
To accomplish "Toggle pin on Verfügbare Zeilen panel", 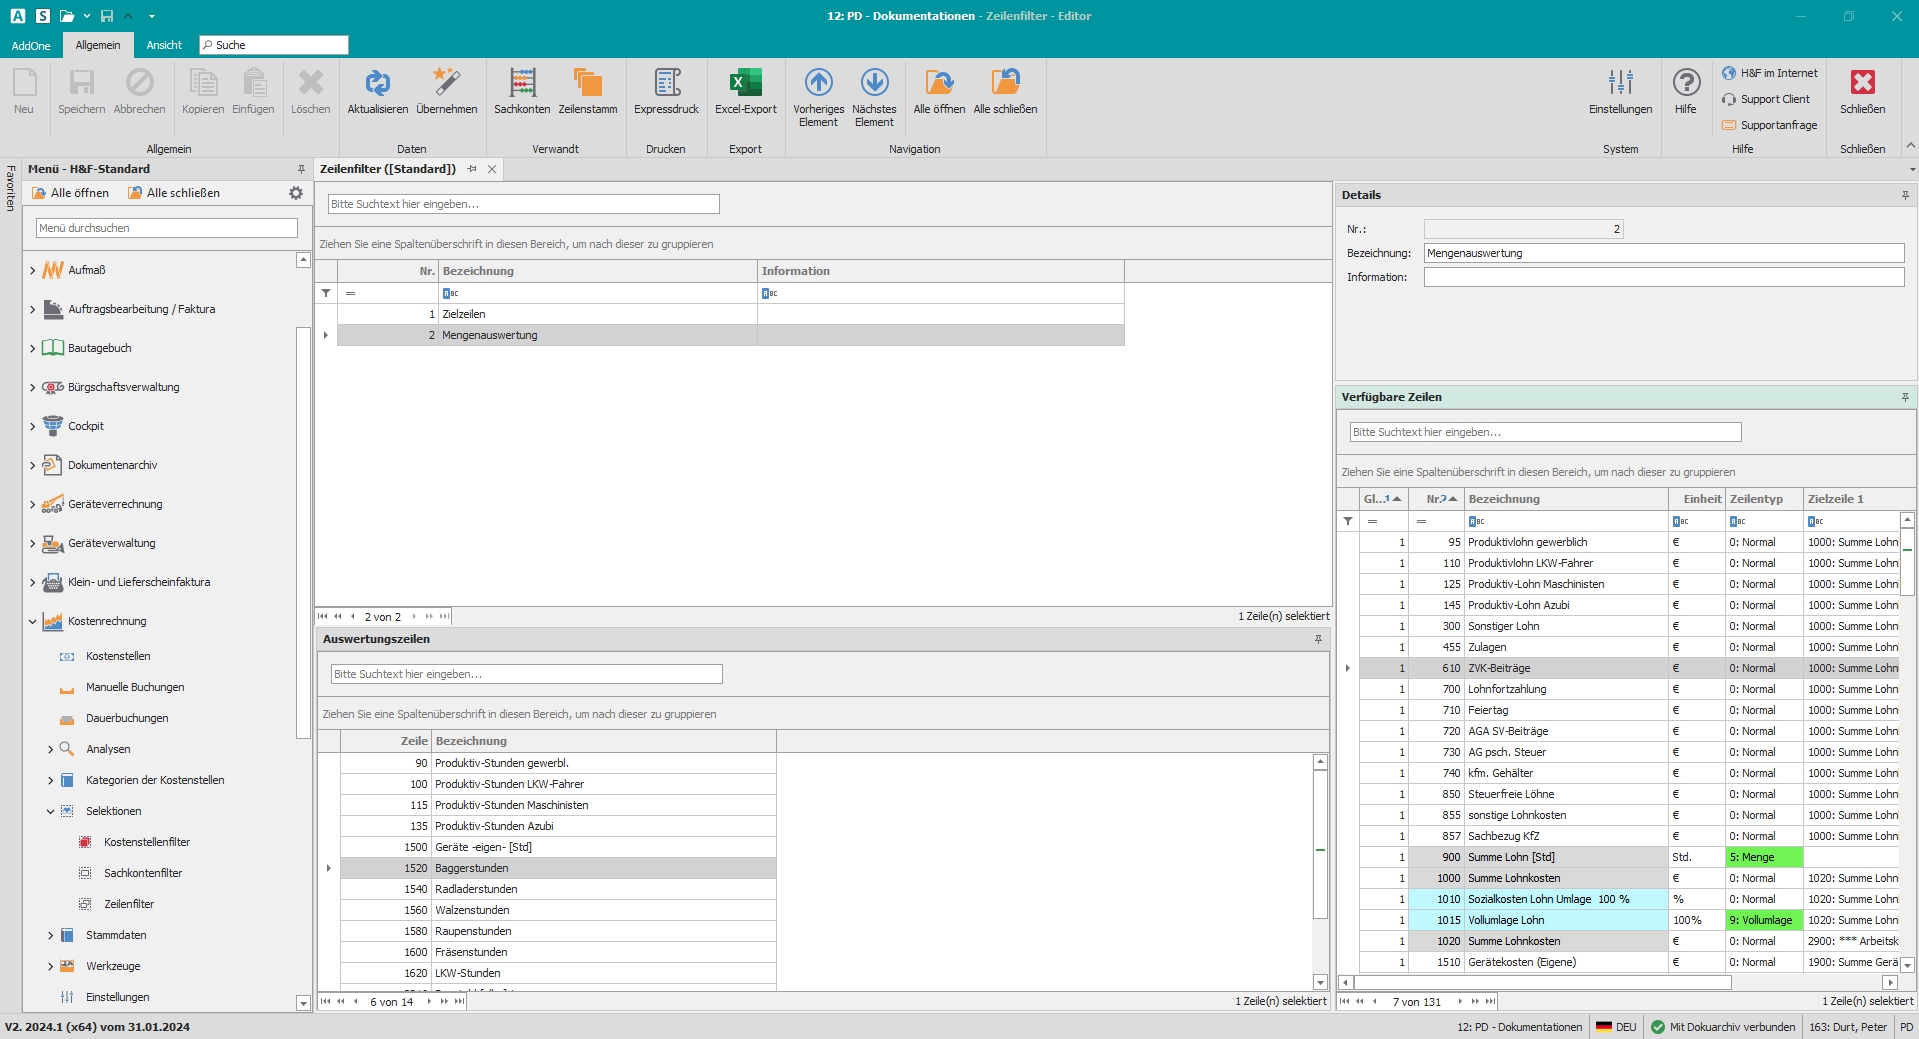I will click(1905, 397).
